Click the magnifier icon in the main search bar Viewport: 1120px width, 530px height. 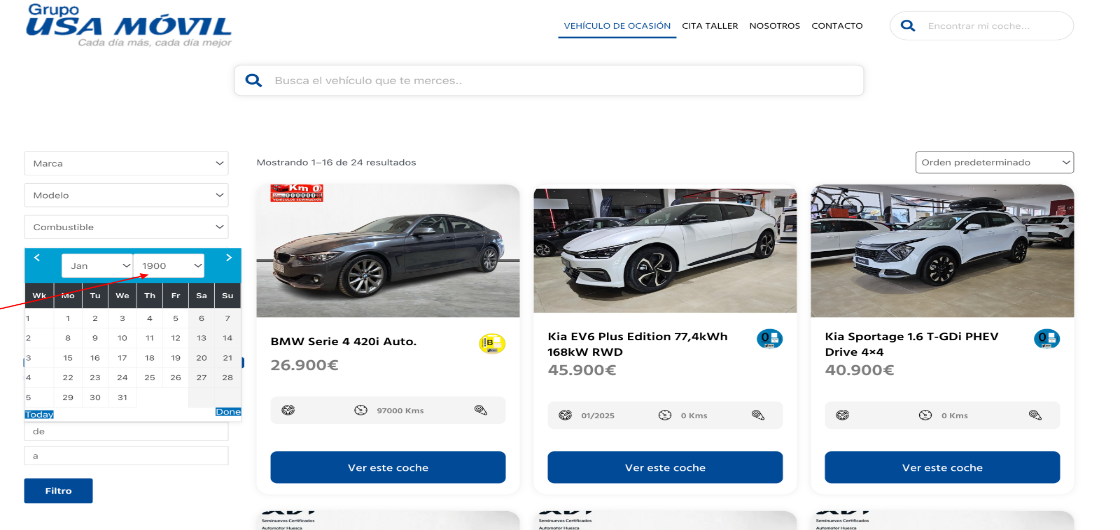[254, 81]
